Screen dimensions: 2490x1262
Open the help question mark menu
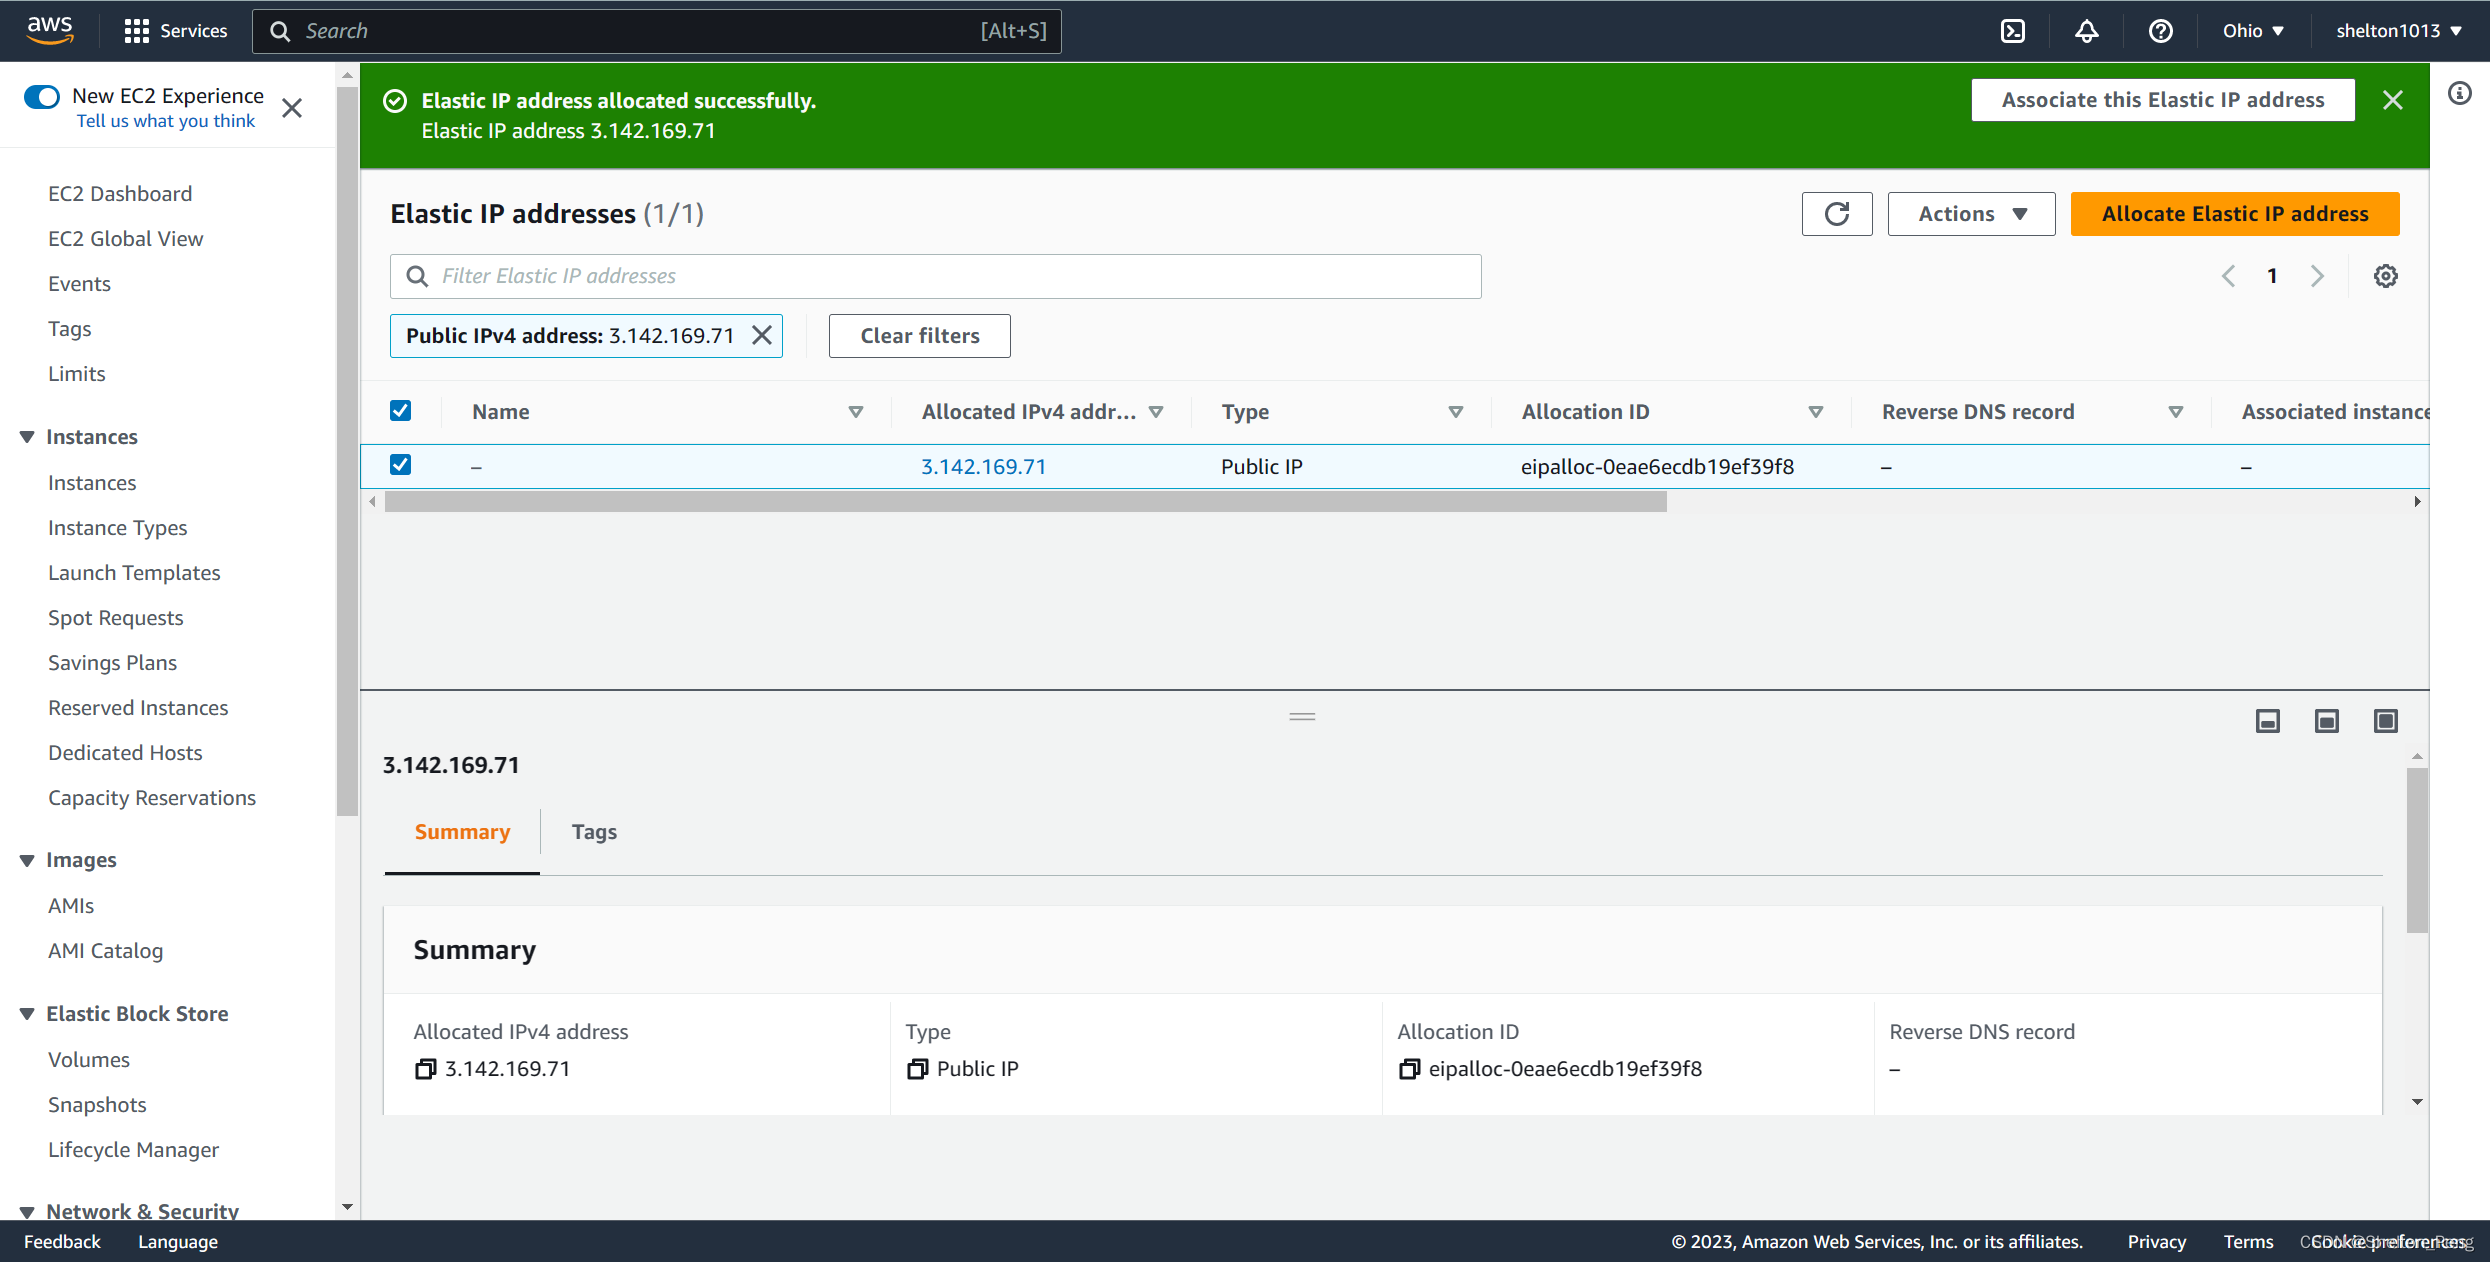pyautogui.click(x=2160, y=31)
